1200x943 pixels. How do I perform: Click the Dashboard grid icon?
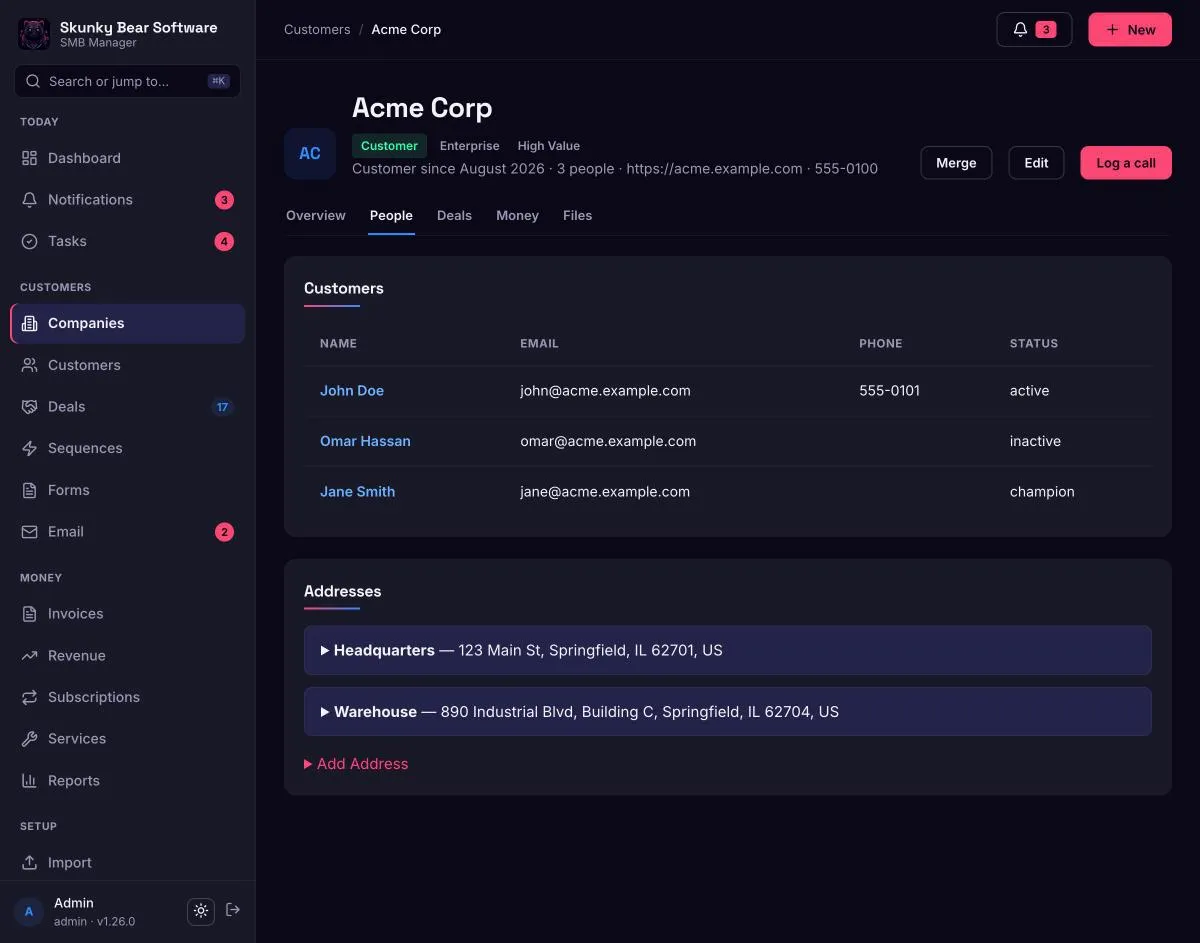pyautogui.click(x=29, y=158)
